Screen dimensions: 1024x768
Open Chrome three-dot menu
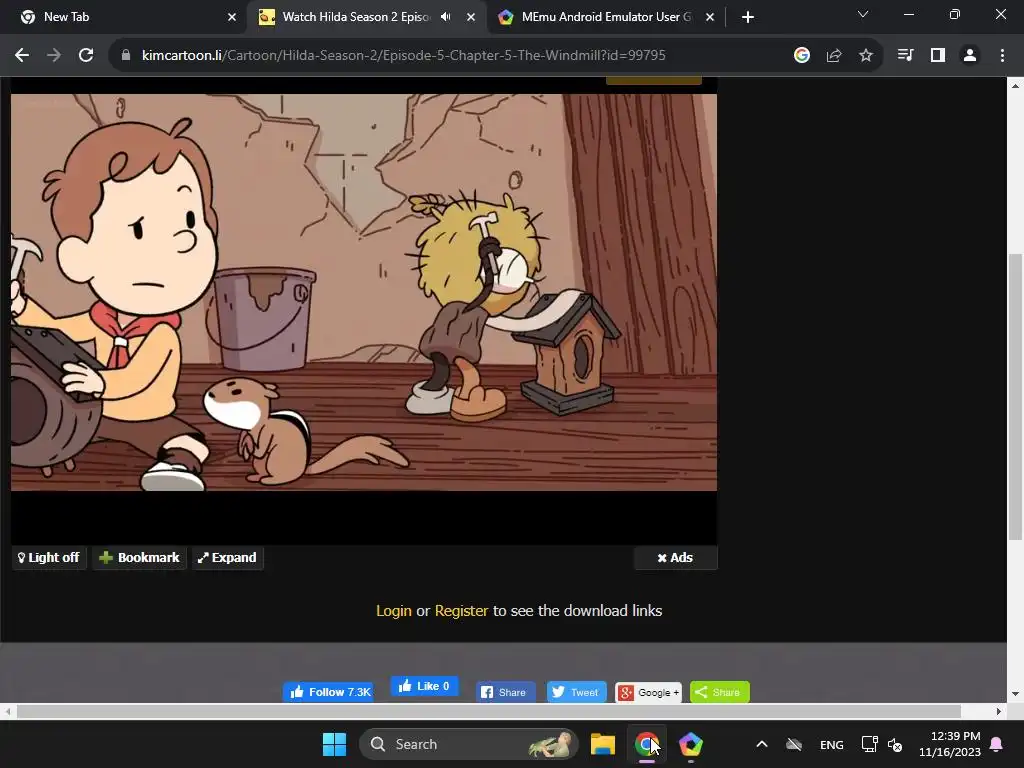pos(1002,56)
